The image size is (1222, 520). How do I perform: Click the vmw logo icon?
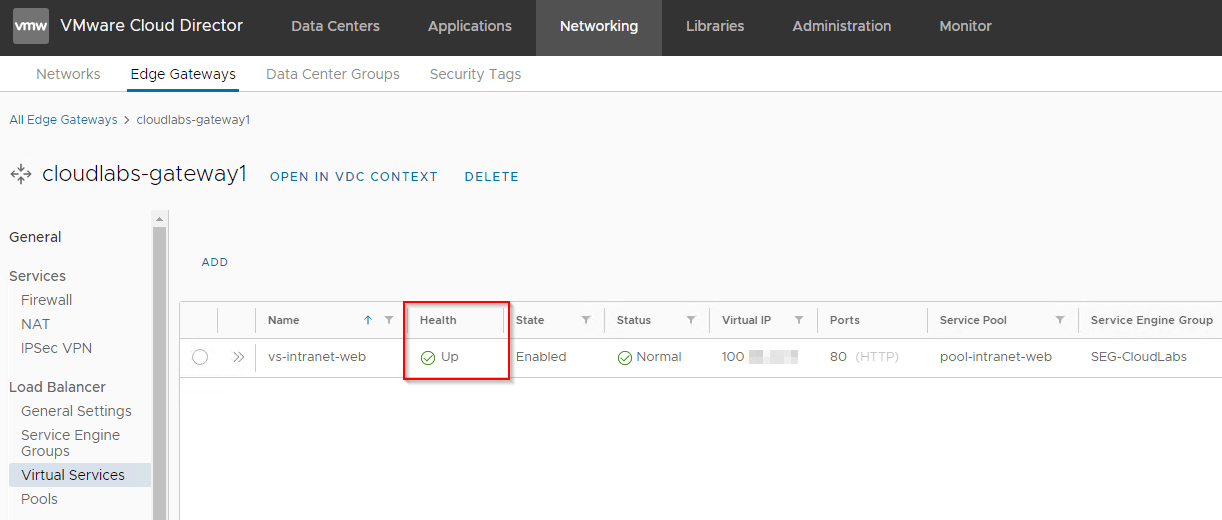coord(30,26)
